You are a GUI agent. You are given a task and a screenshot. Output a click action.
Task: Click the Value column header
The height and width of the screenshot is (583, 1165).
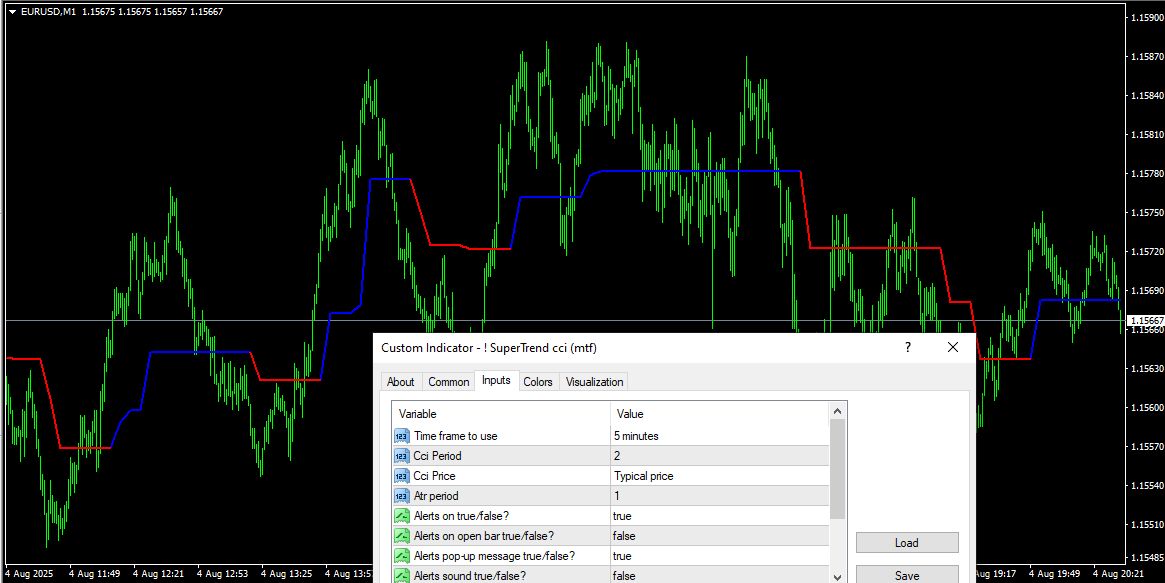click(720, 414)
